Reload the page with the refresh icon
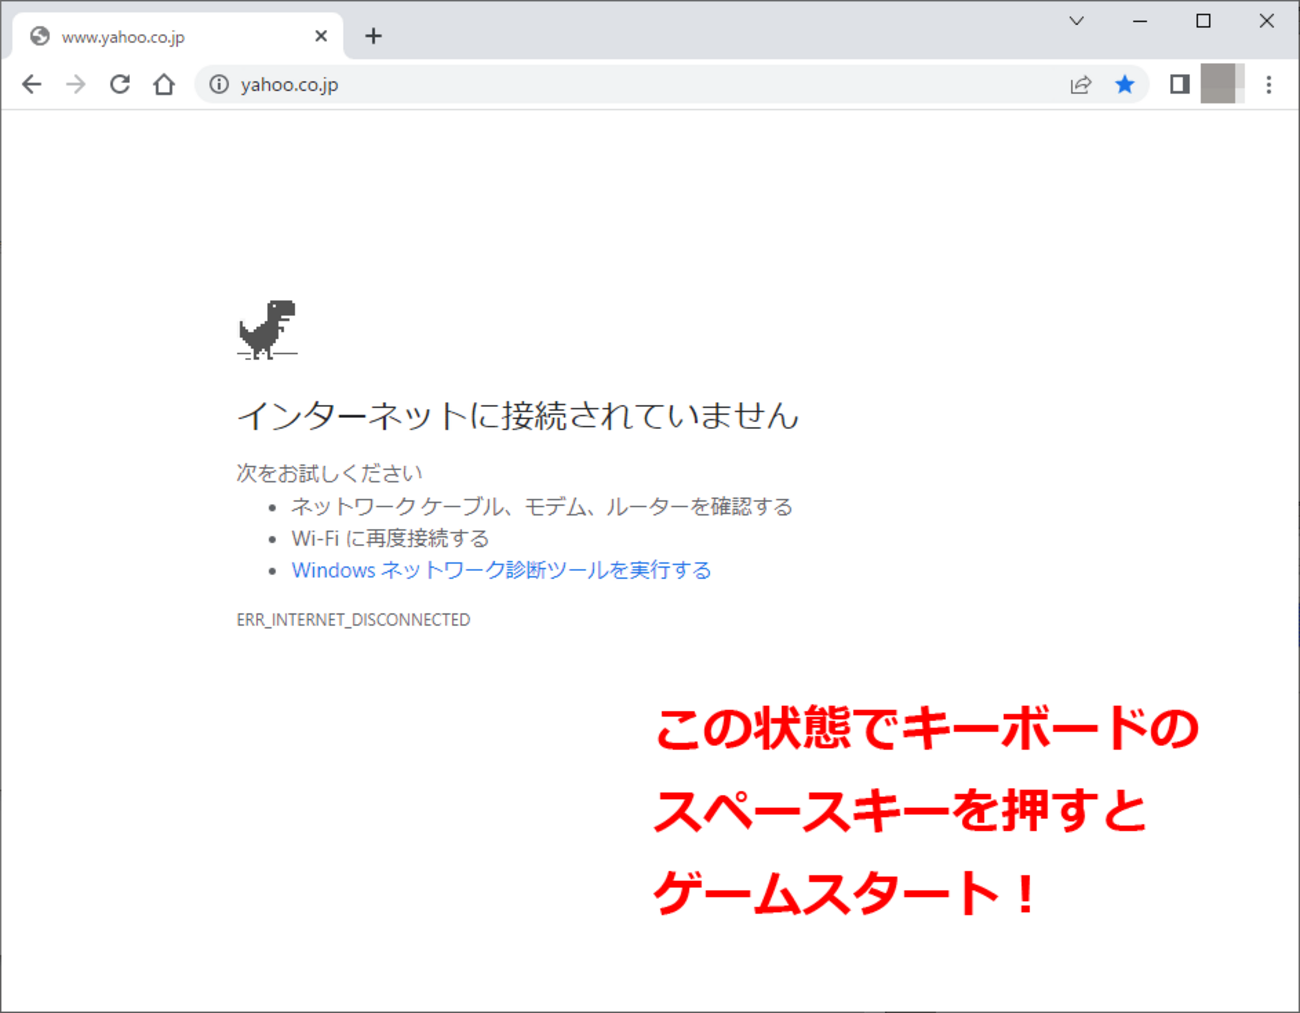Viewport: 1300px width, 1013px height. tap(120, 85)
